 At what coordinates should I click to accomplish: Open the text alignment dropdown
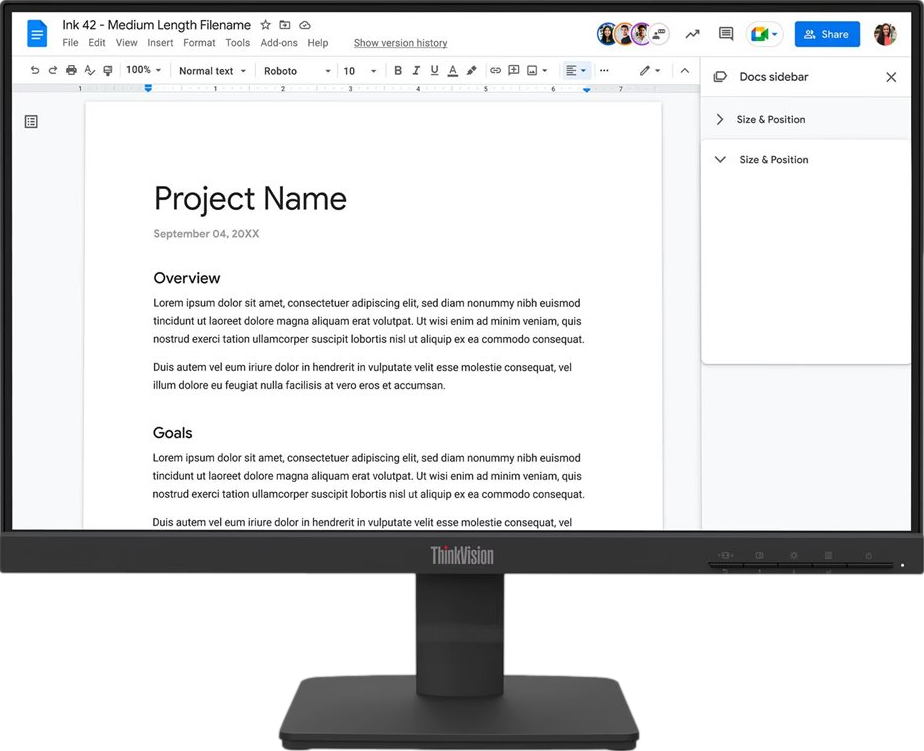576,70
